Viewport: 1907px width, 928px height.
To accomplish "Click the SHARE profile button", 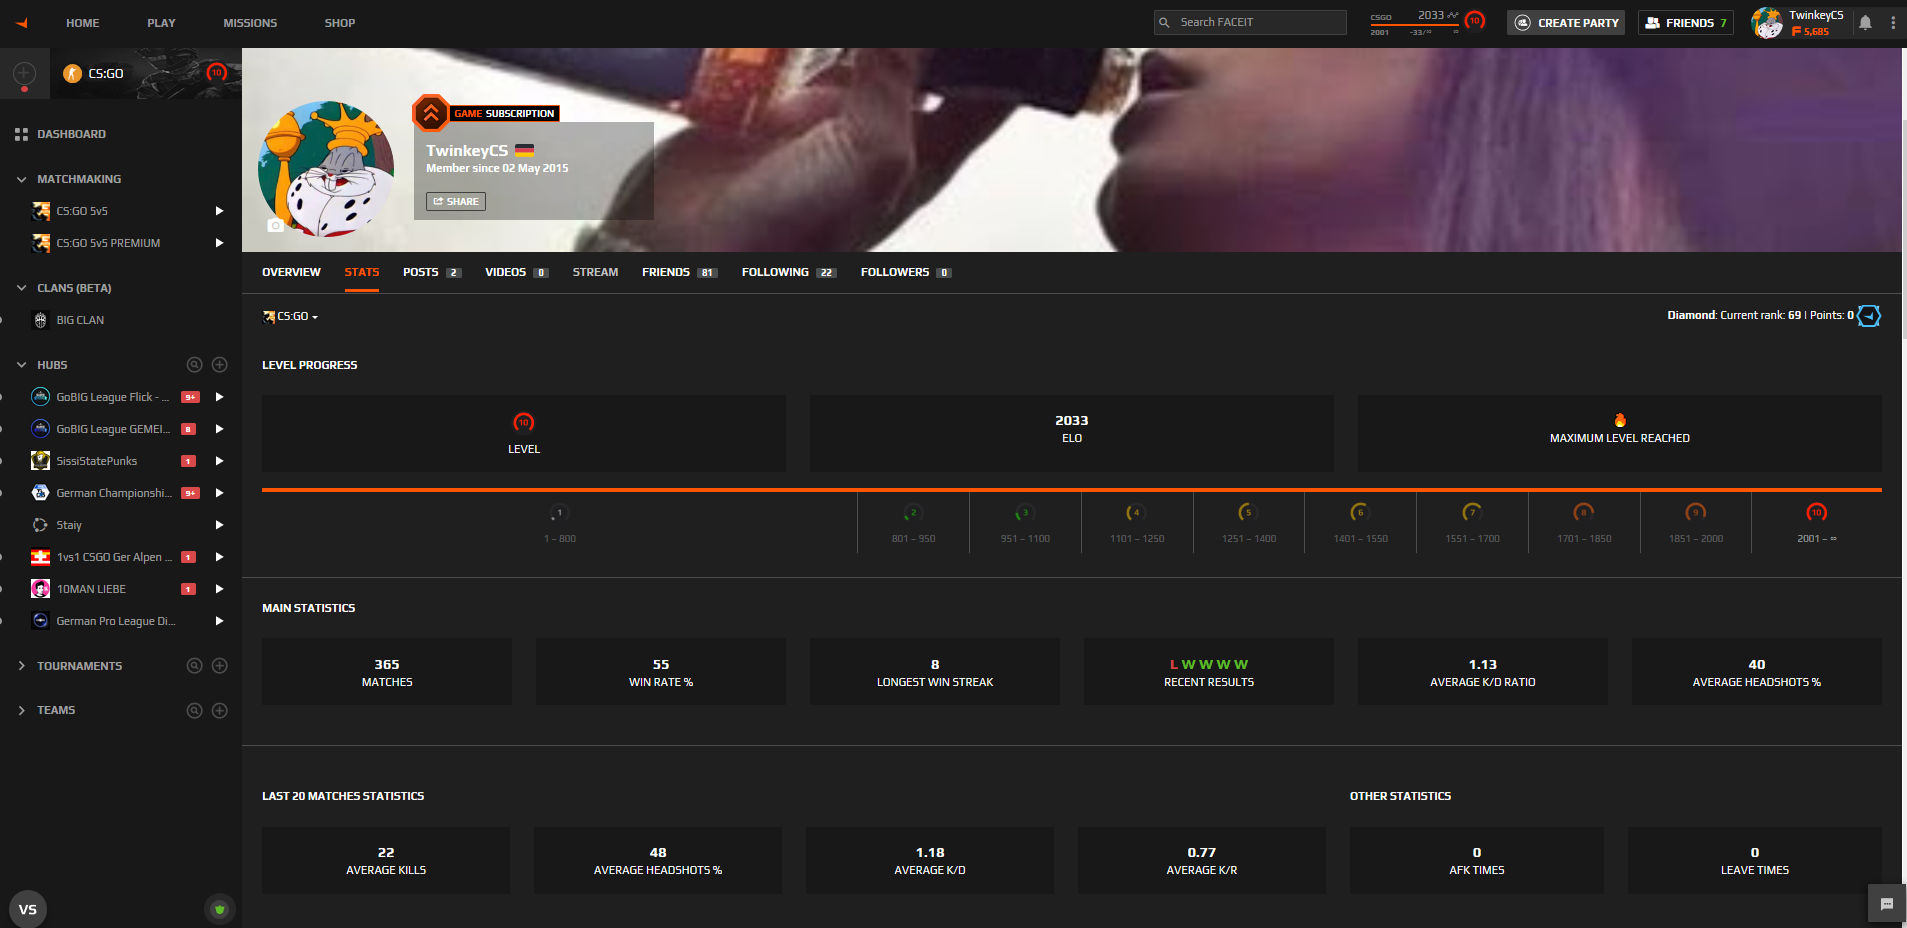I will [456, 202].
